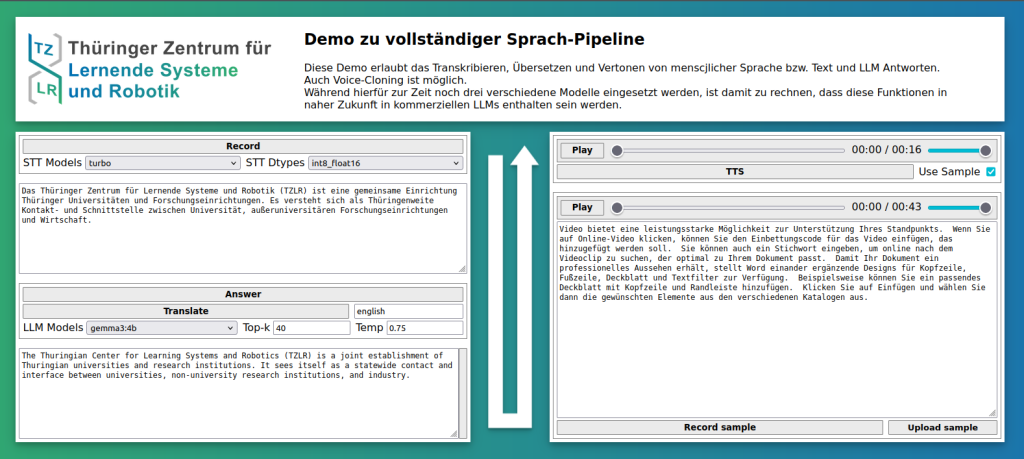Click the seek slider of the 00:16 audio

coord(730,151)
